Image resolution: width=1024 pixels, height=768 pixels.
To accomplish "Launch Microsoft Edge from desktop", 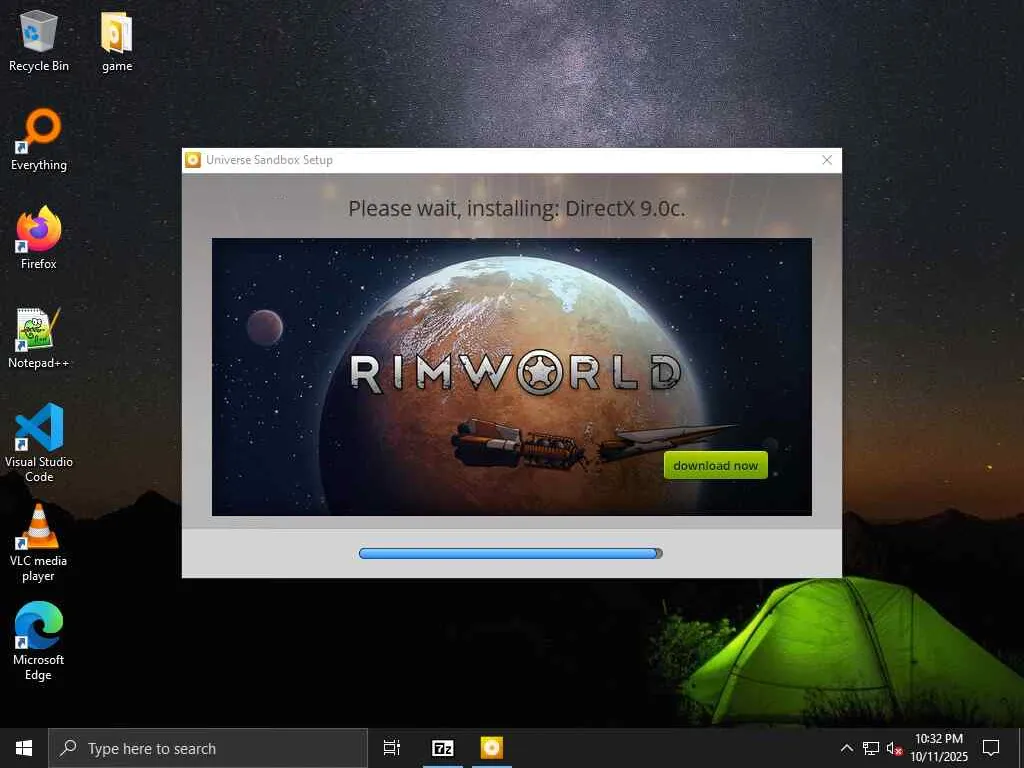I will tap(39, 641).
